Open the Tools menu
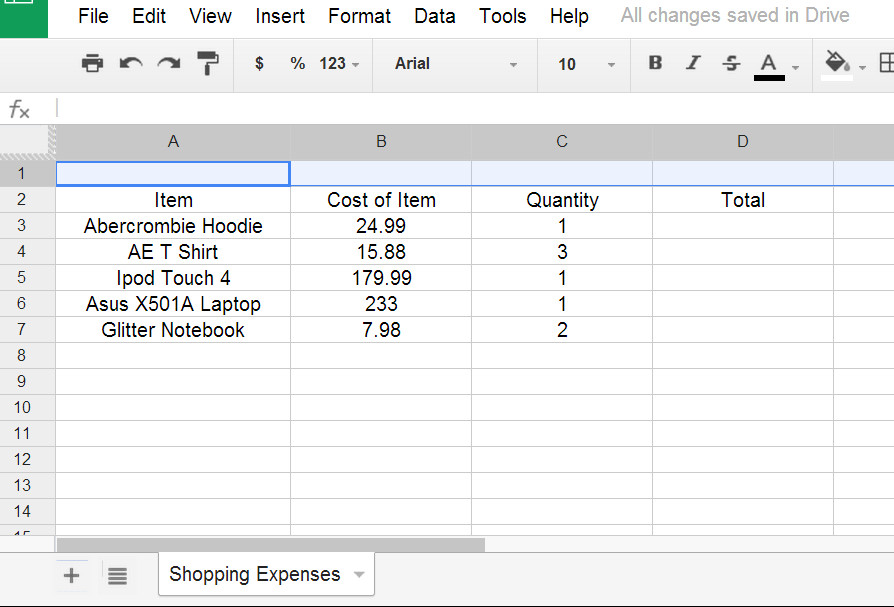The image size is (894, 607). click(x=502, y=16)
